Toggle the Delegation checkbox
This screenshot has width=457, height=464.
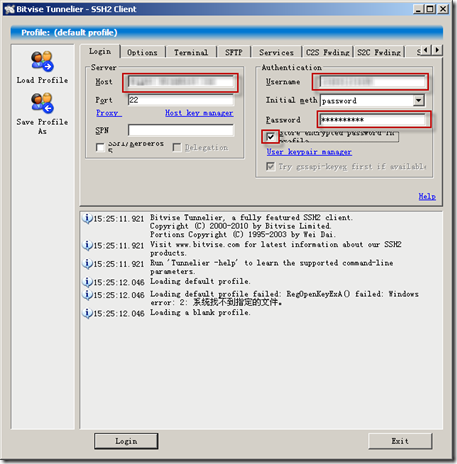(177, 147)
